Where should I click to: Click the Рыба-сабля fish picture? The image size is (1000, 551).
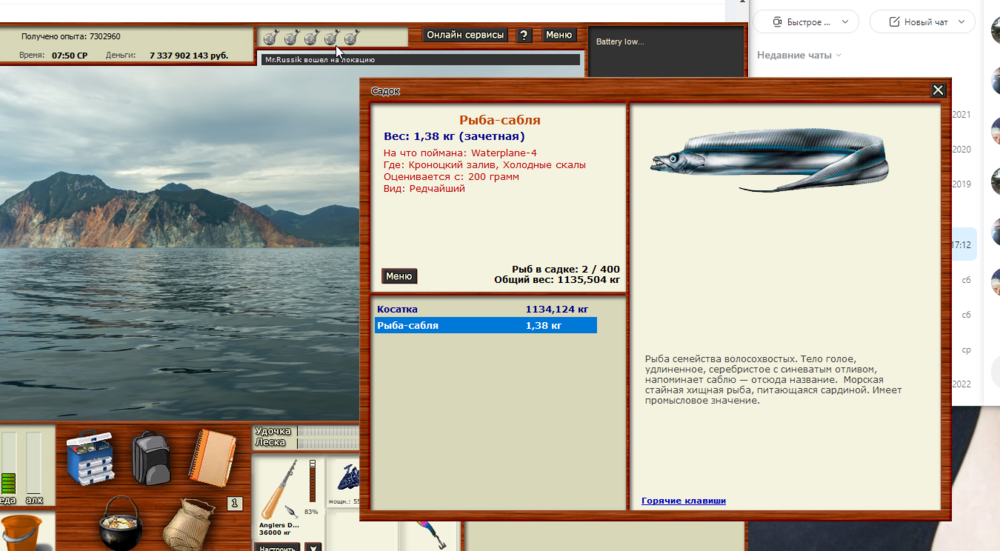click(769, 159)
